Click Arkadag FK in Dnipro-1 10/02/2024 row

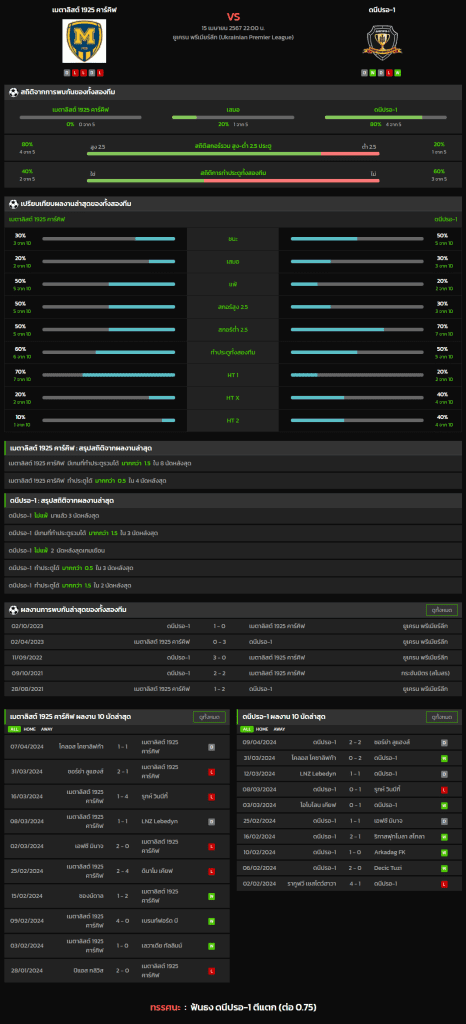pyautogui.click(x=389, y=852)
